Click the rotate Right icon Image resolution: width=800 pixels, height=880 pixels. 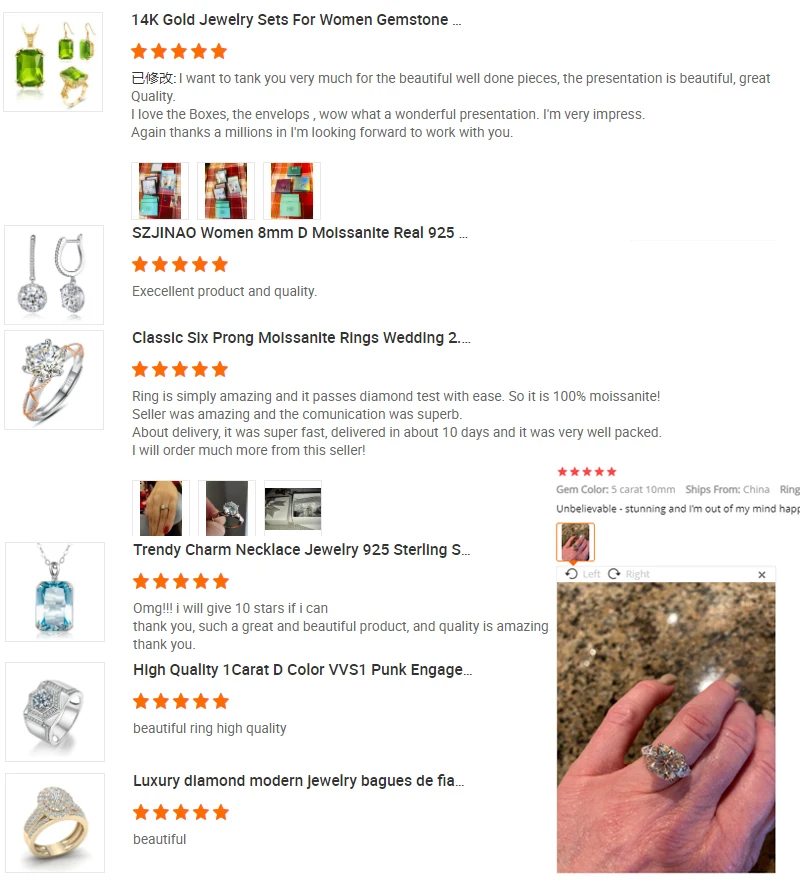pyautogui.click(x=614, y=574)
